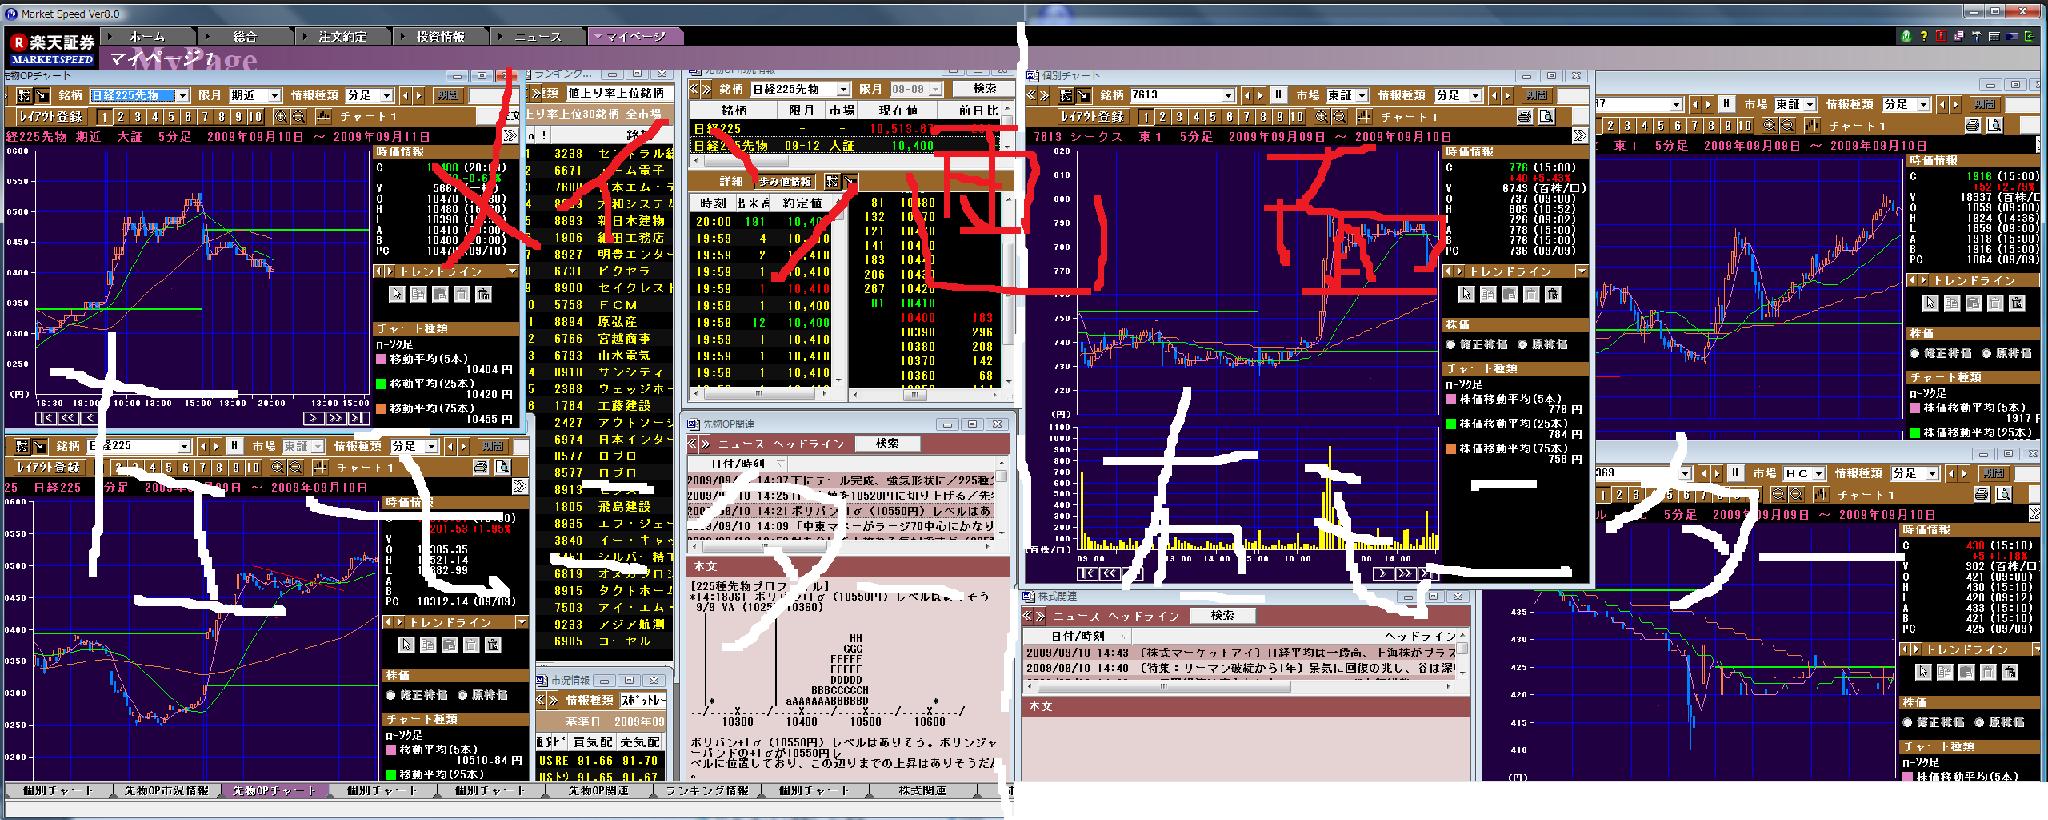
Task: Open the 総合 menu tab
Action: (244, 37)
